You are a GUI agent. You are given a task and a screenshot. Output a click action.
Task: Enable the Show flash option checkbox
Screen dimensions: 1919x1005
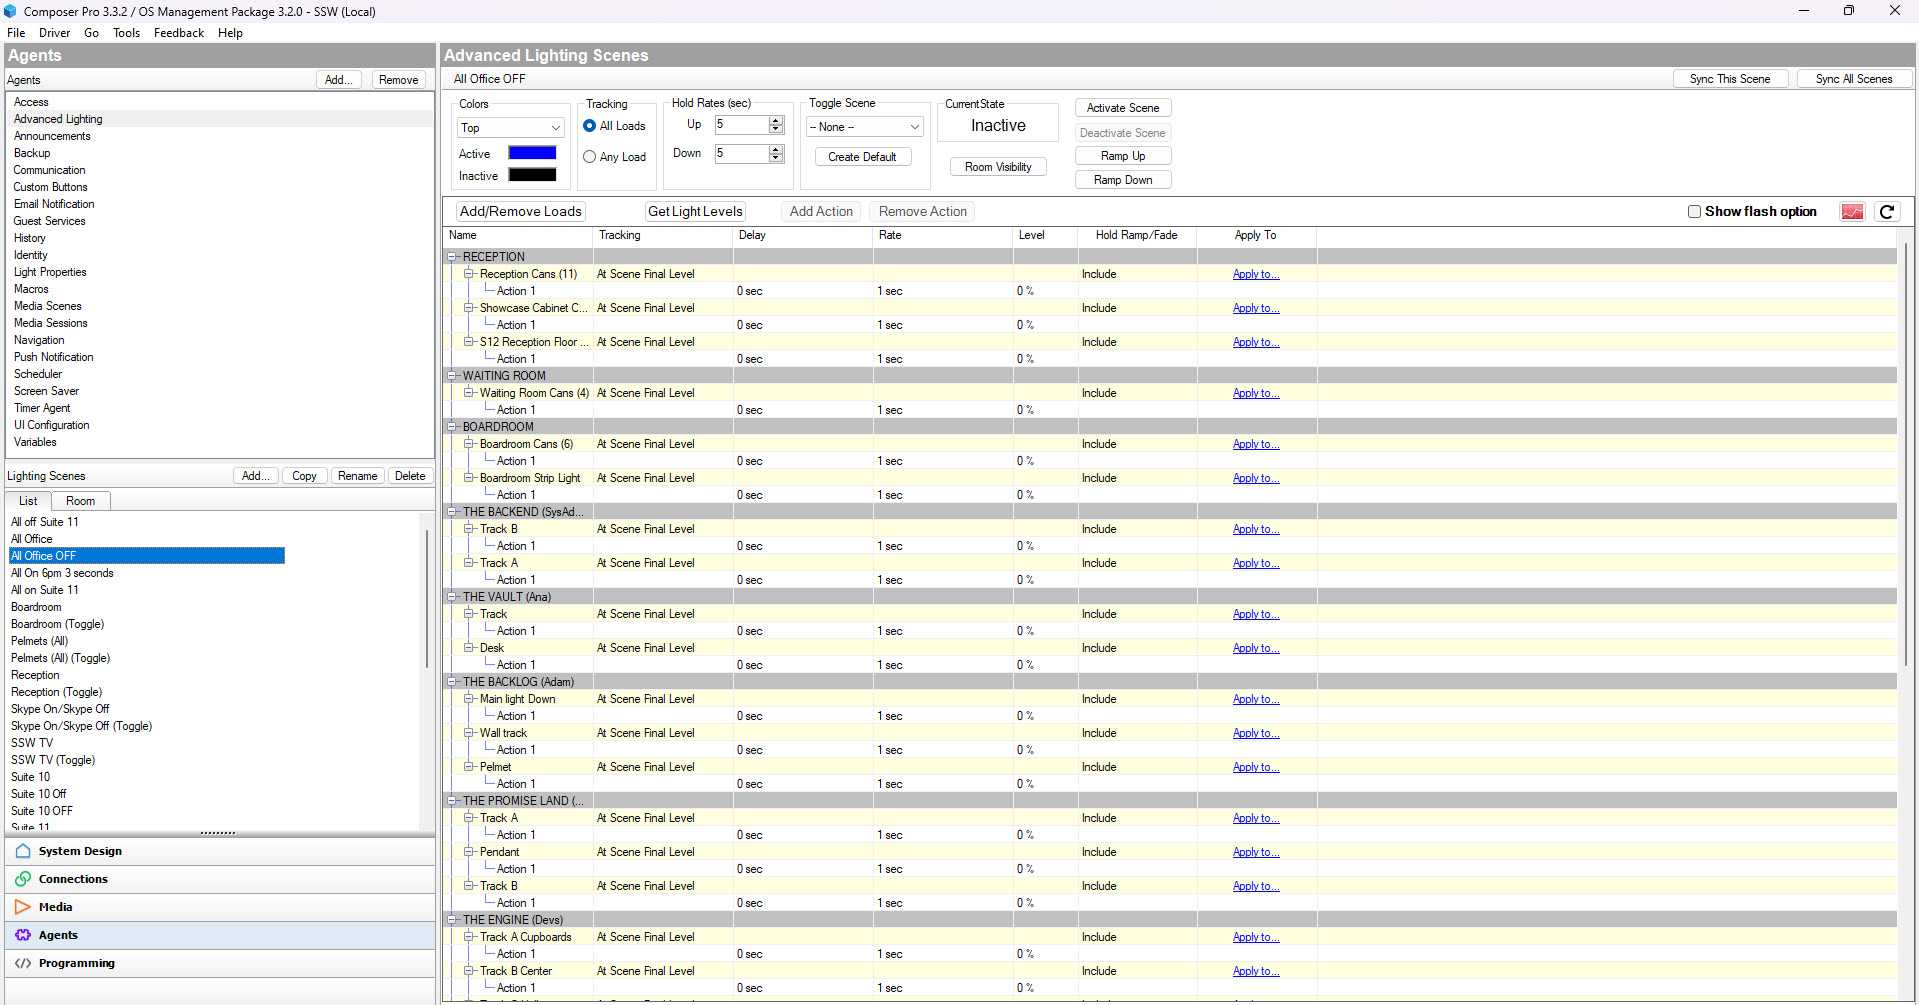[1694, 212]
